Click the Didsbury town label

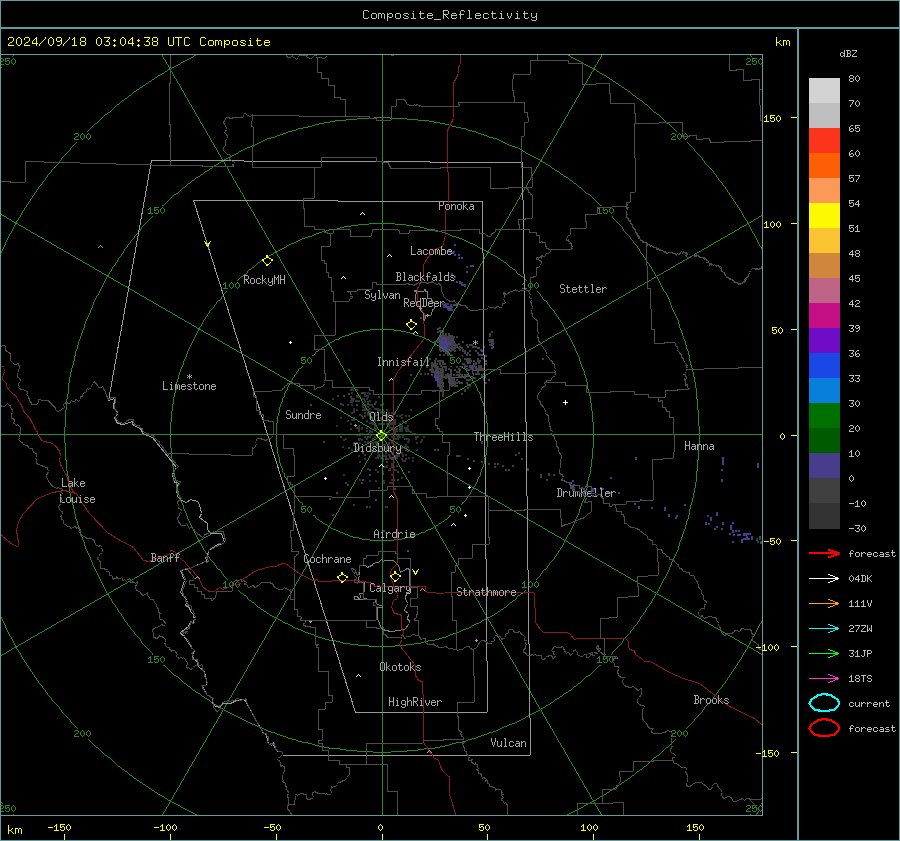[x=377, y=448]
